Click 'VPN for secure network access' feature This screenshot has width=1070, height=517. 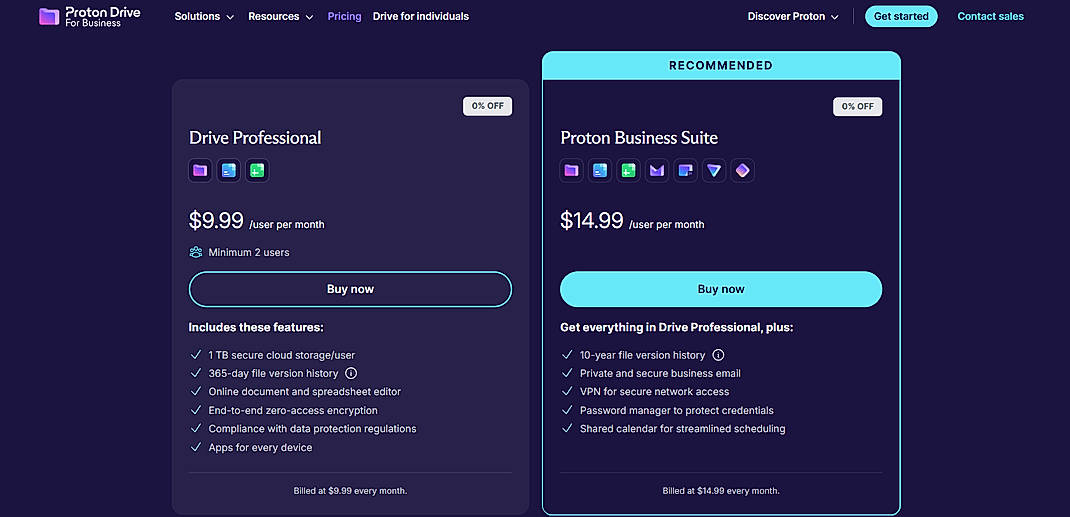coord(654,392)
